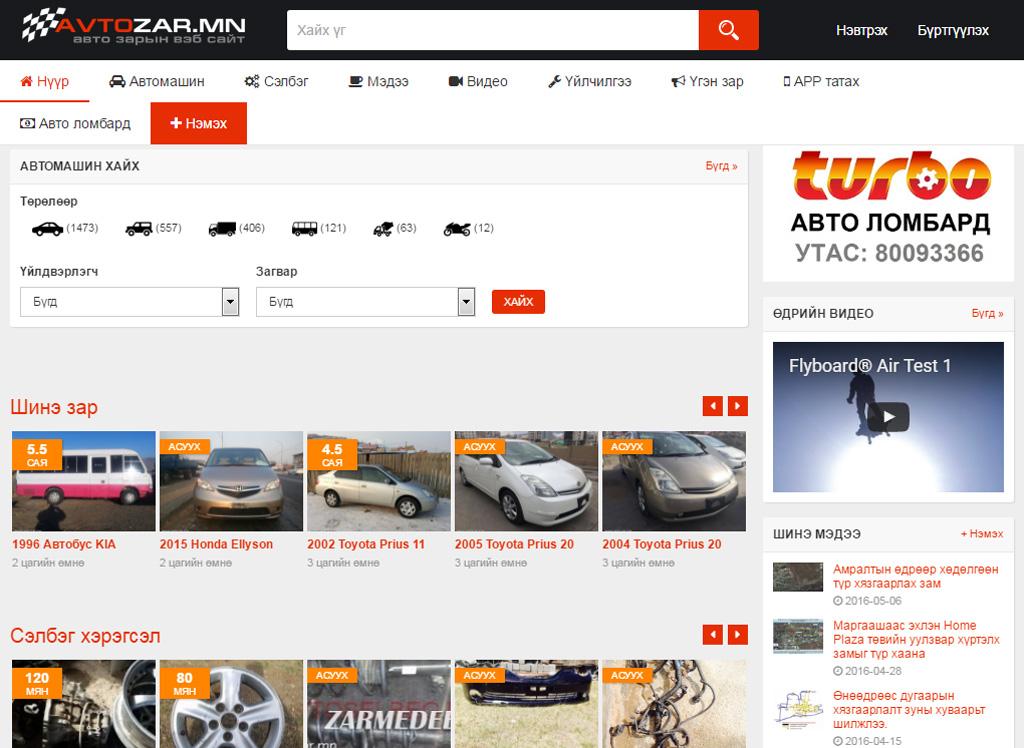Image resolution: width=1024 pixels, height=748 pixels.
Task: Open the 1996 Автобус KIA listing thumbnail
Action: coord(84,481)
